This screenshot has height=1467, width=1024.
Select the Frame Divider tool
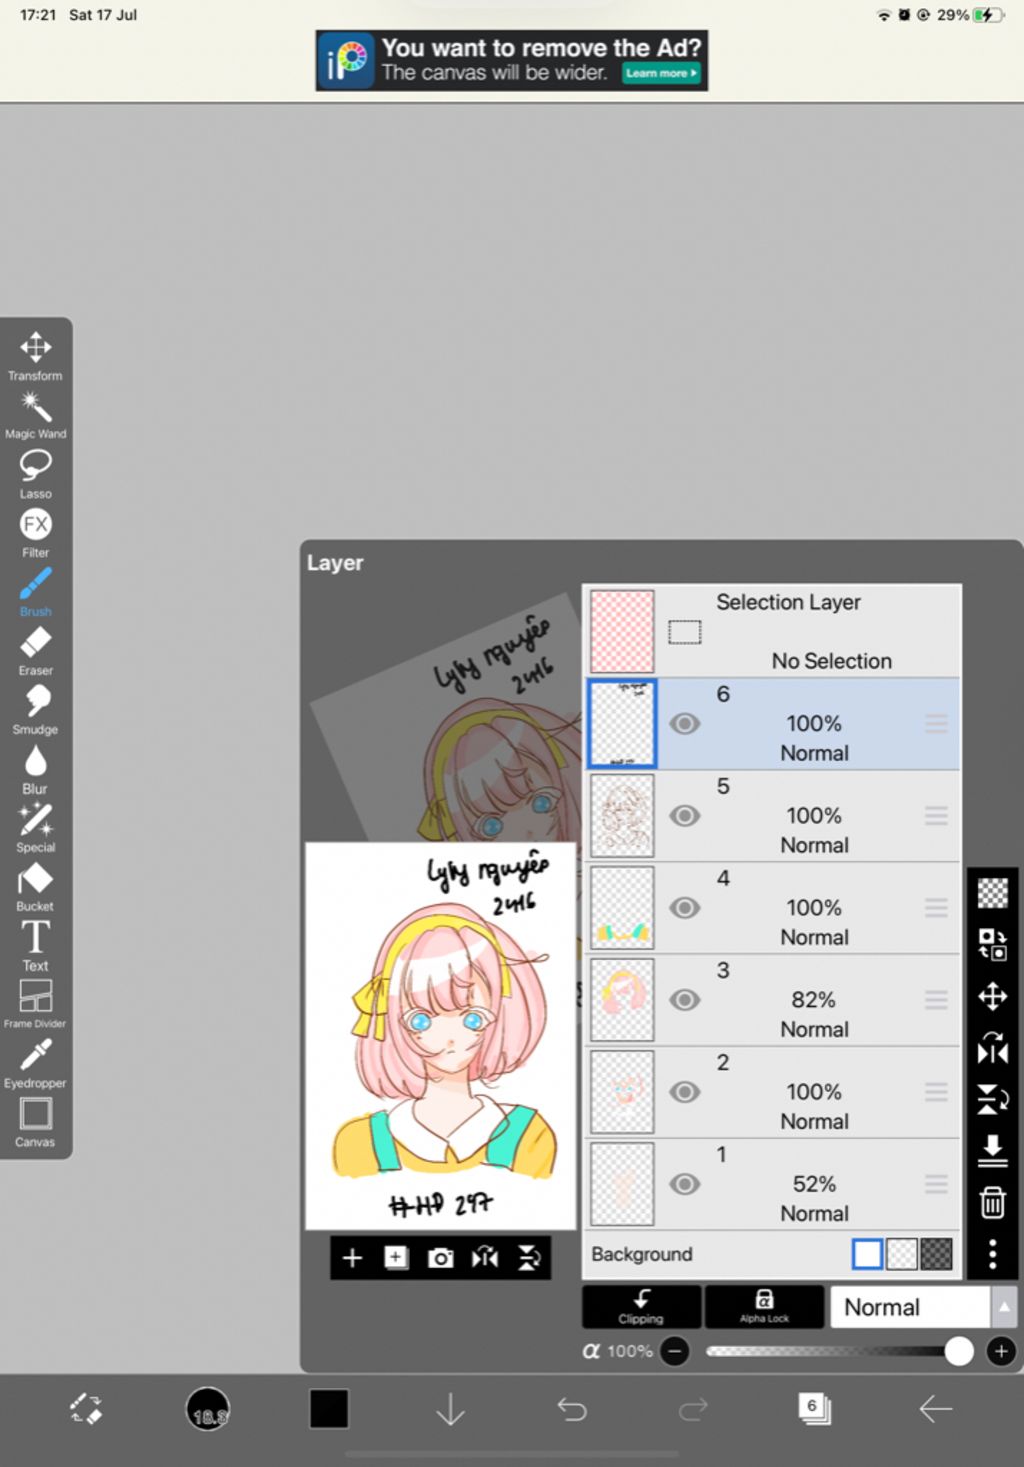pos(35,1004)
